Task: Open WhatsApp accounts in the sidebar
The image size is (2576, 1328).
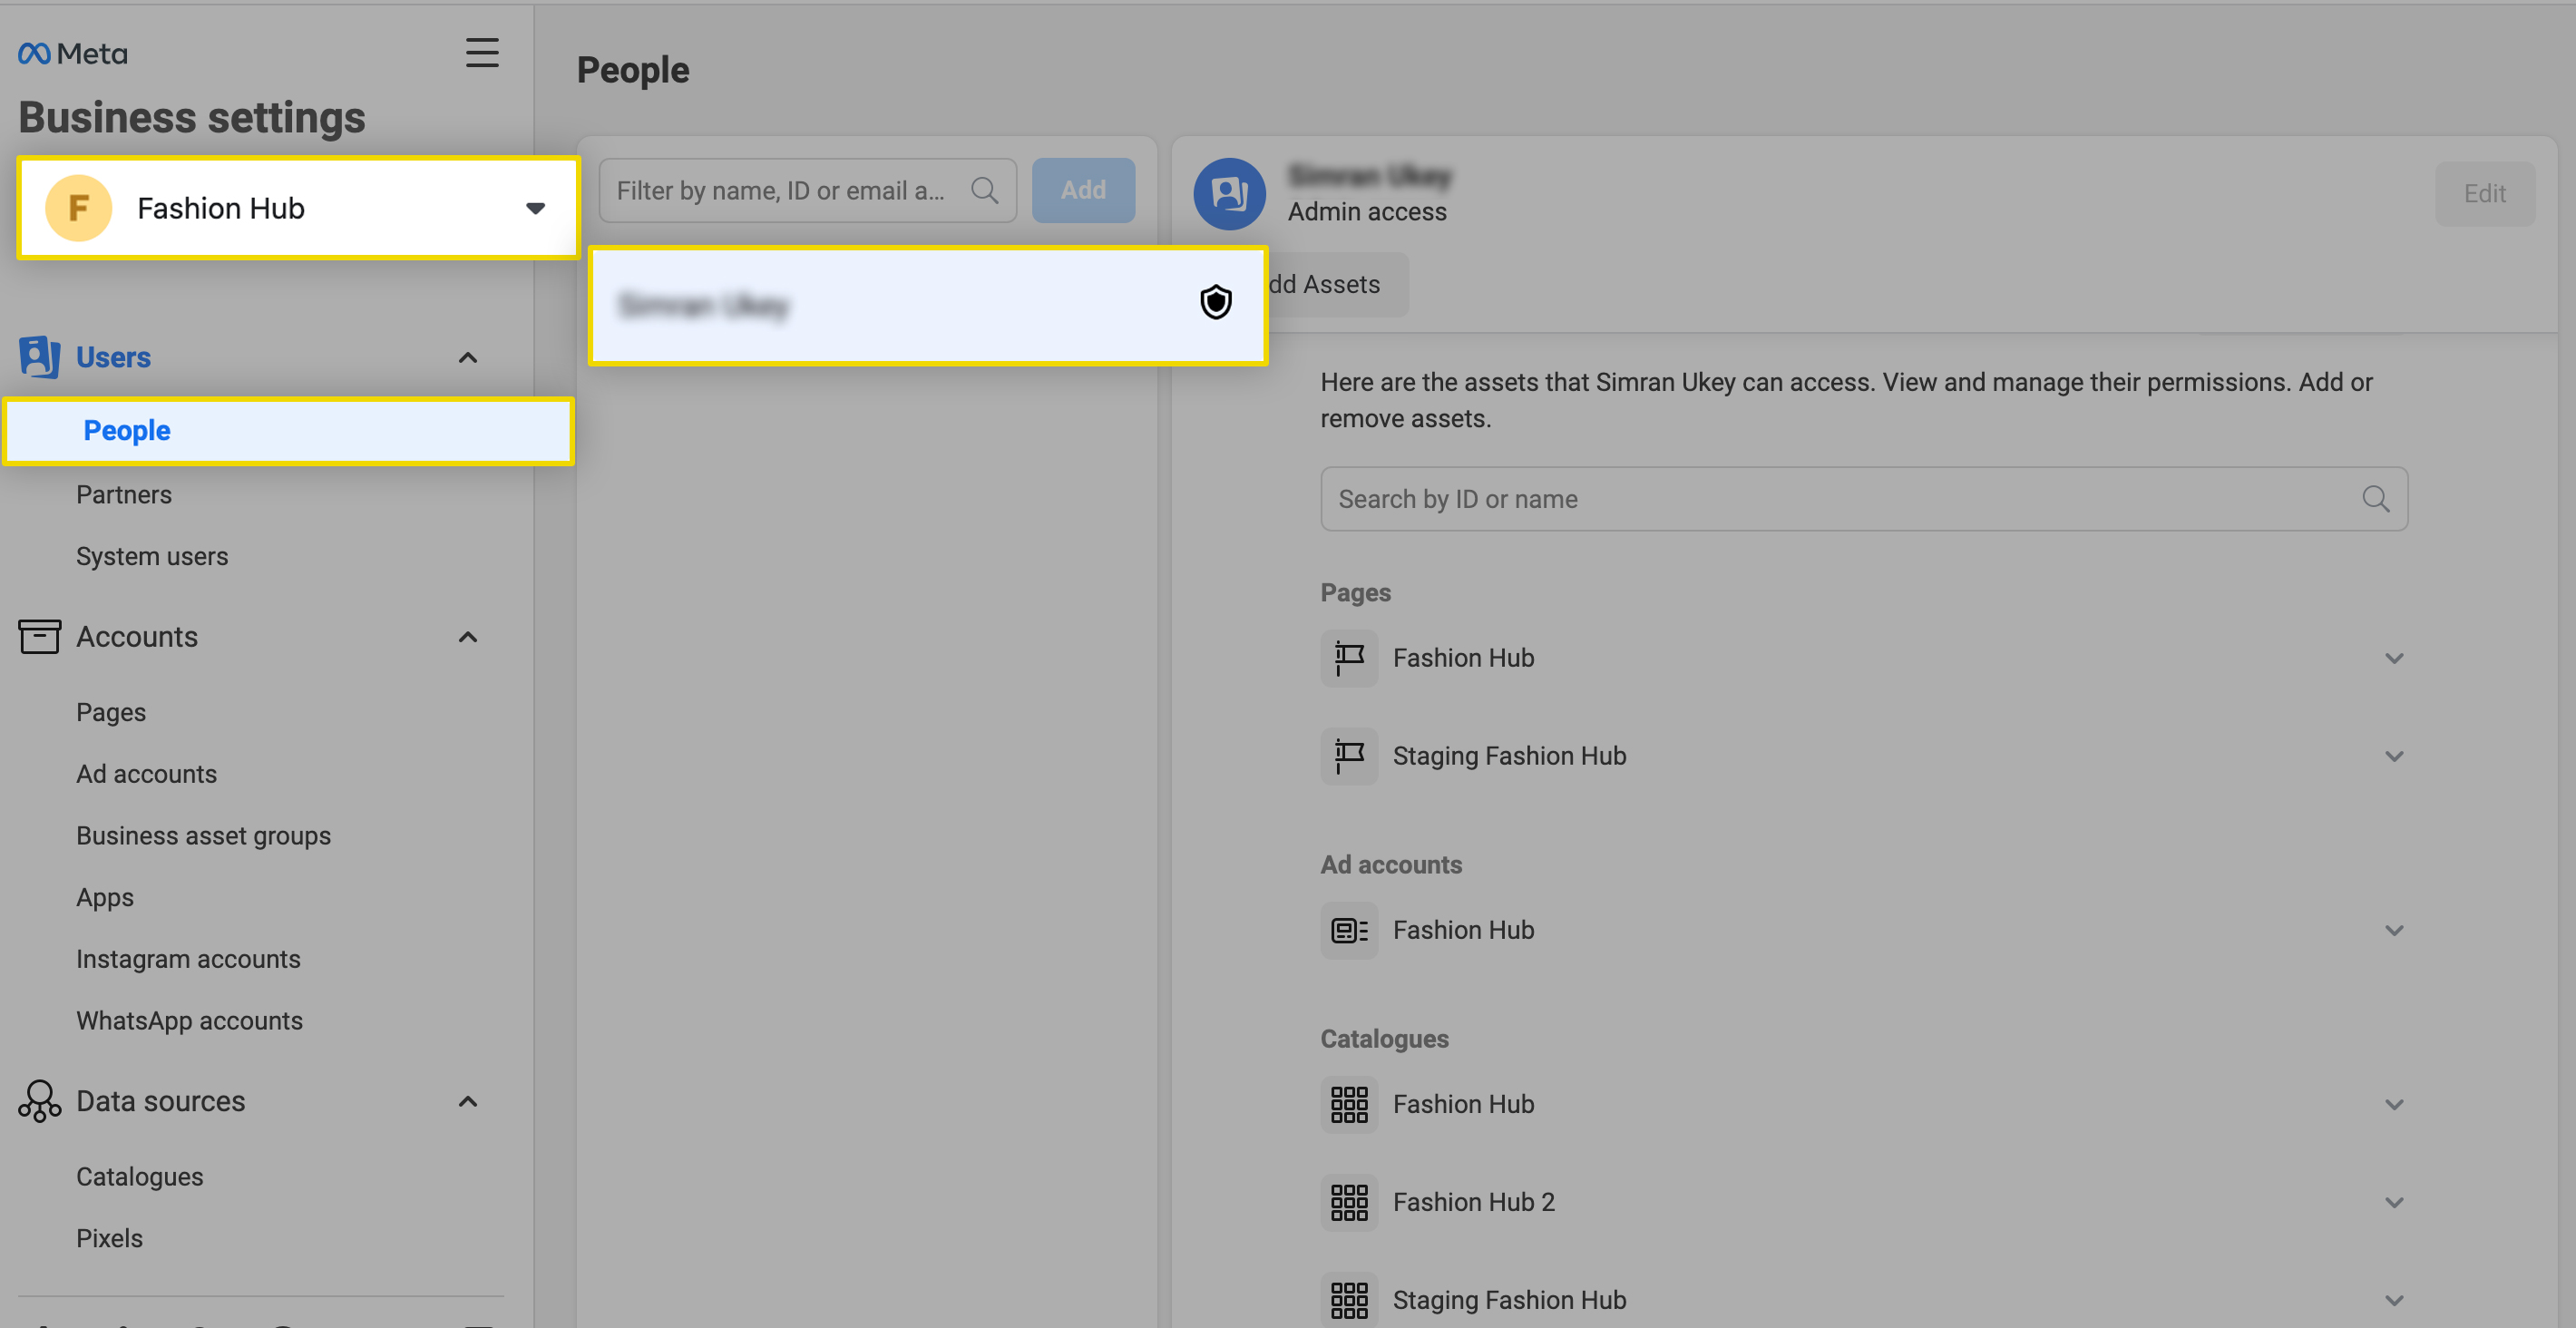Action: (x=189, y=1021)
